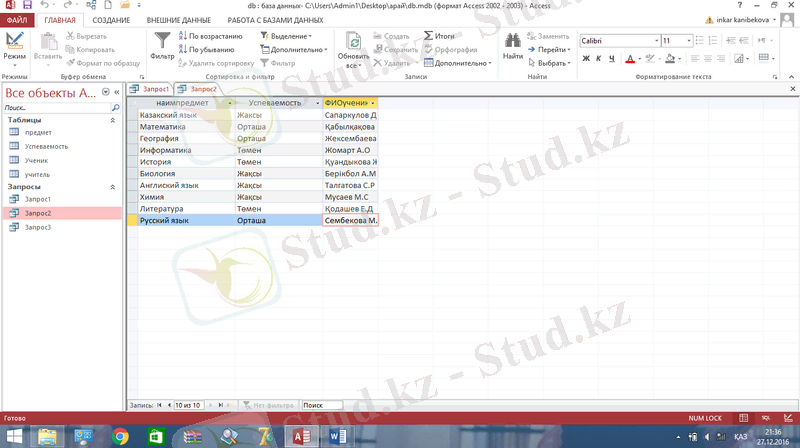
Task: Collapse the Запросы group in navigation pane
Action: (x=112, y=186)
